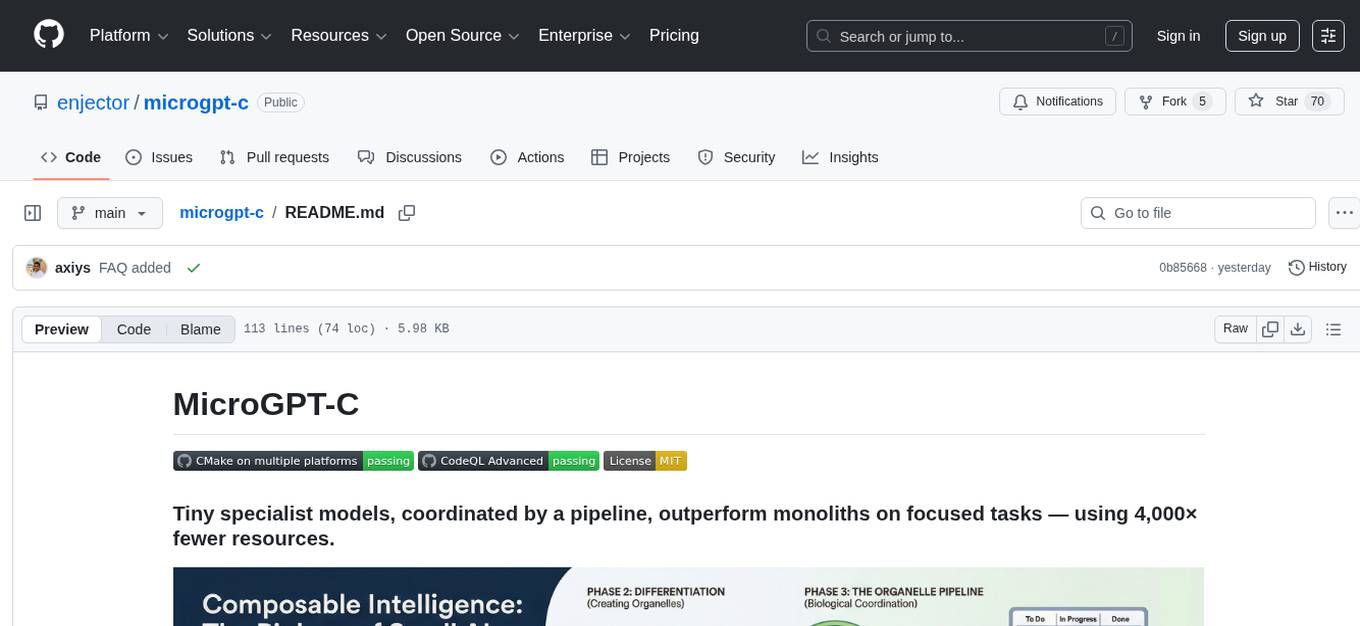
Task: Expand the Solutions navigation dropdown
Action: (228, 35)
